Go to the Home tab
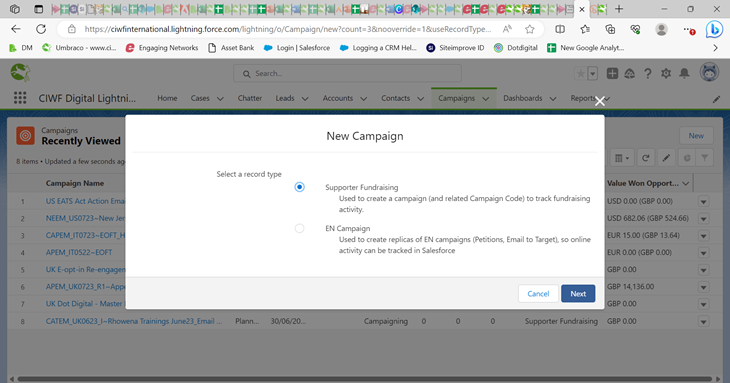The height and width of the screenshot is (383, 730). [x=167, y=98]
